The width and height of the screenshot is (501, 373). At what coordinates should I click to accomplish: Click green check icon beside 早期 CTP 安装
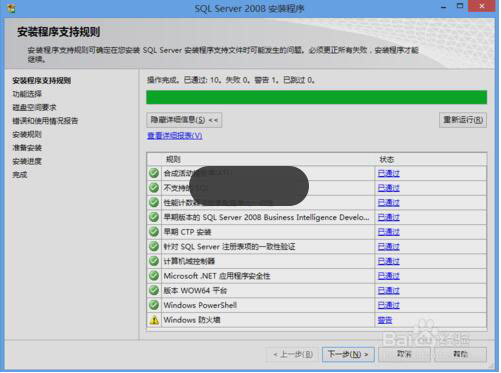tap(154, 232)
